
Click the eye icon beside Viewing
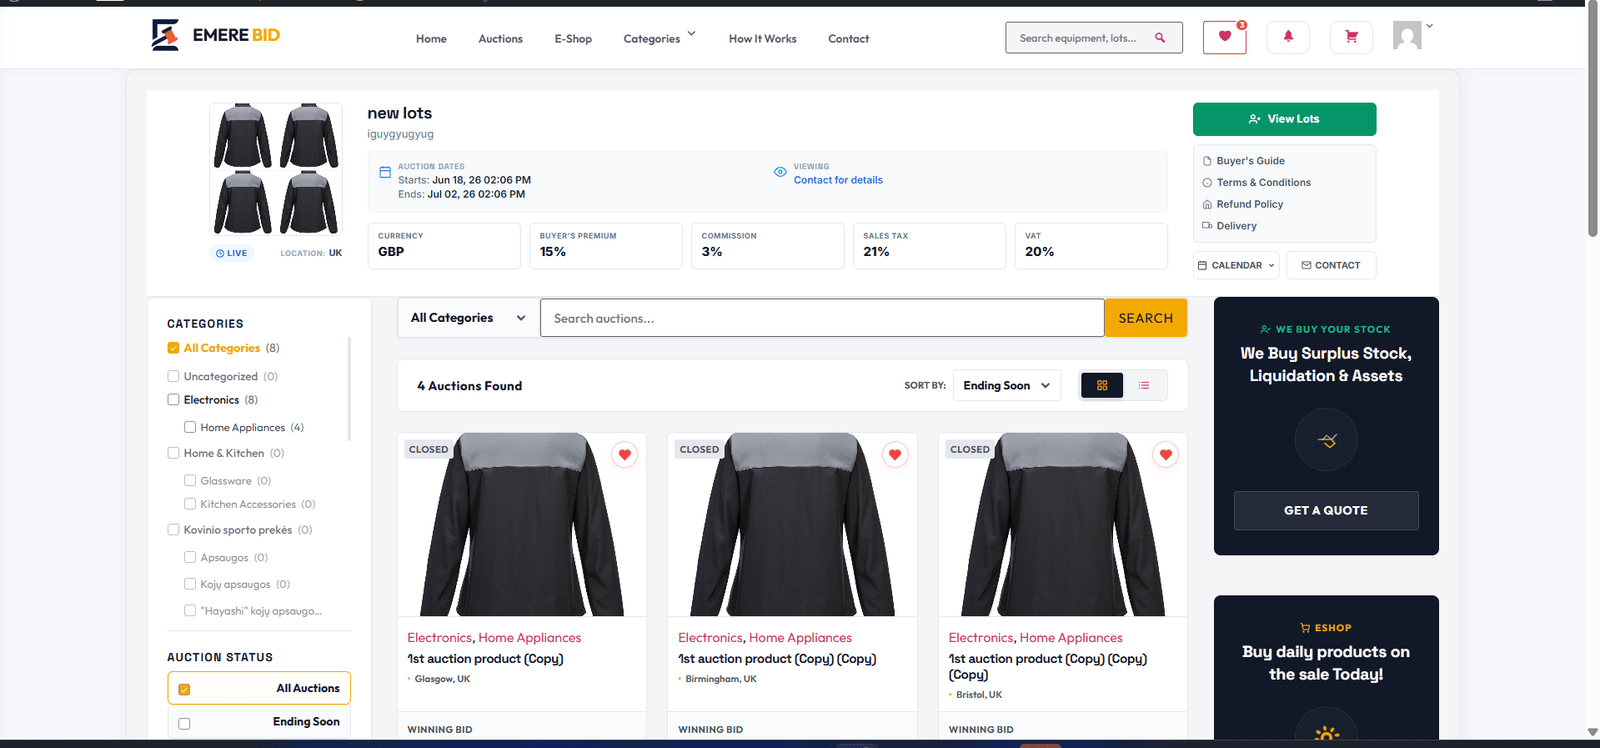pyautogui.click(x=780, y=172)
